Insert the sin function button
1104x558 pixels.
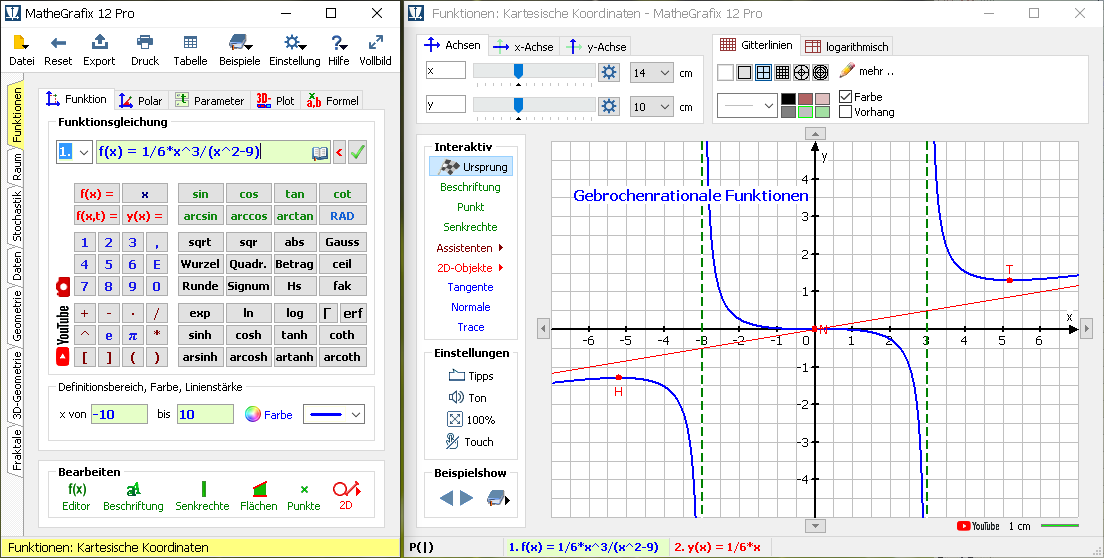[201, 194]
